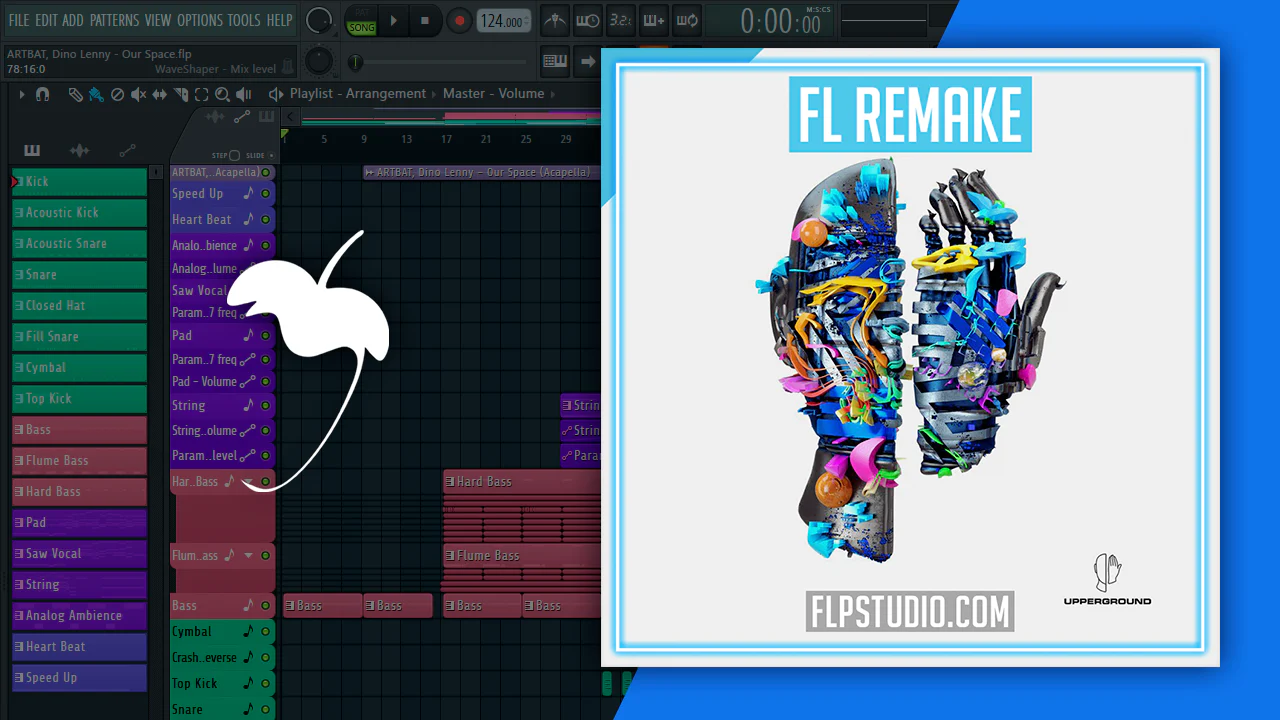
Task: Select the Saw Vocal pattern in picker
Action: pyautogui.click(x=80, y=554)
